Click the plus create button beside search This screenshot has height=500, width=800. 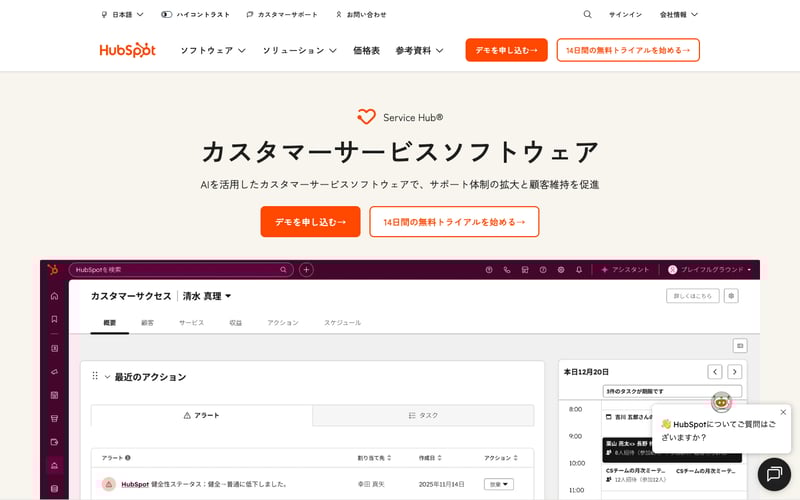306,269
